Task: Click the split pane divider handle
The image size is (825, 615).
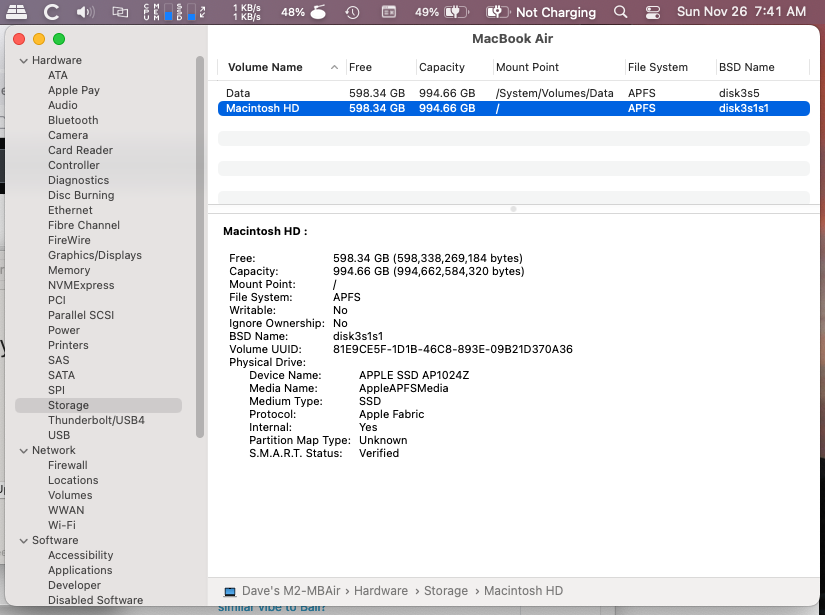Action: tap(514, 209)
